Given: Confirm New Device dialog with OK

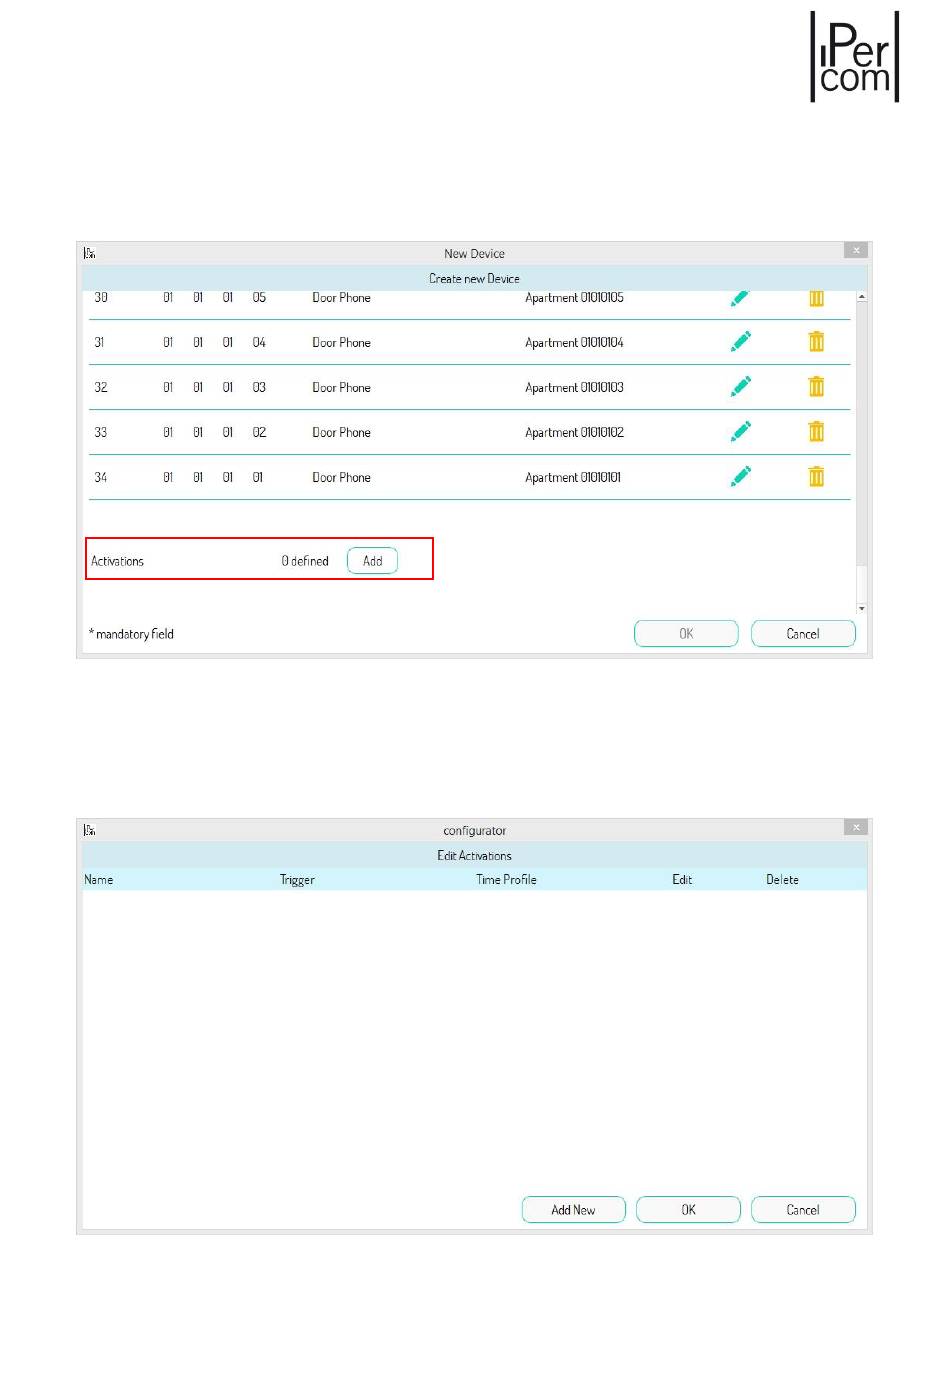Looking at the screenshot, I should [686, 634].
